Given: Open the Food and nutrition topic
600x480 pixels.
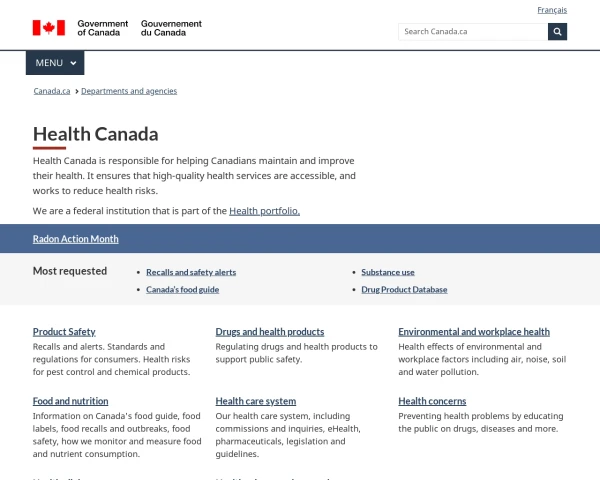Looking at the screenshot, I should click(70, 402).
